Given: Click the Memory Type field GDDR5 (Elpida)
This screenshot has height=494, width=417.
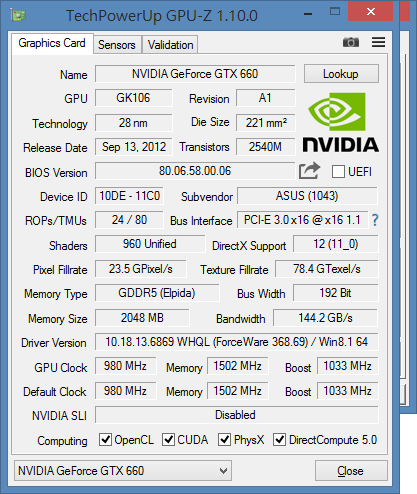Looking at the screenshot, I should click(x=157, y=293).
